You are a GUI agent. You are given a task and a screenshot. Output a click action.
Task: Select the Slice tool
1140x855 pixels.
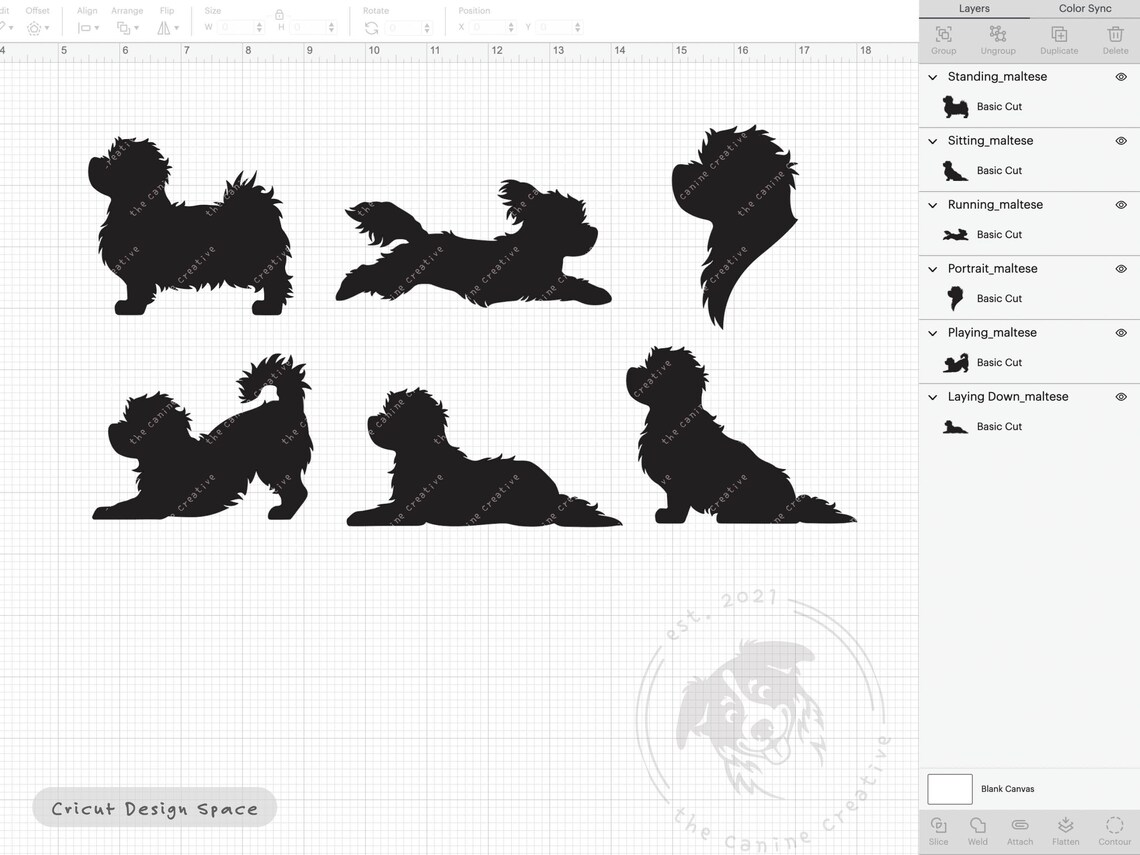click(x=938, y=830)
